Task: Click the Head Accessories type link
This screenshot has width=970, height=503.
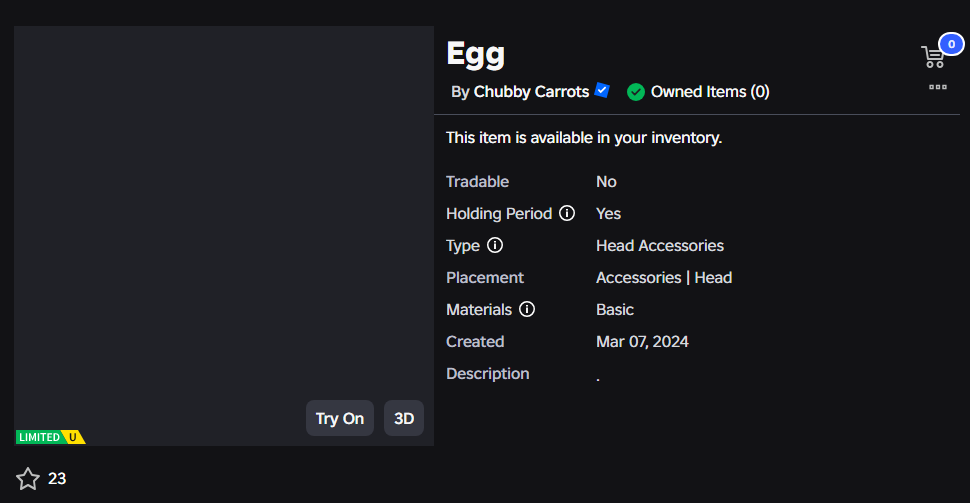Action: pyautogui.click(x=659, y=246)
